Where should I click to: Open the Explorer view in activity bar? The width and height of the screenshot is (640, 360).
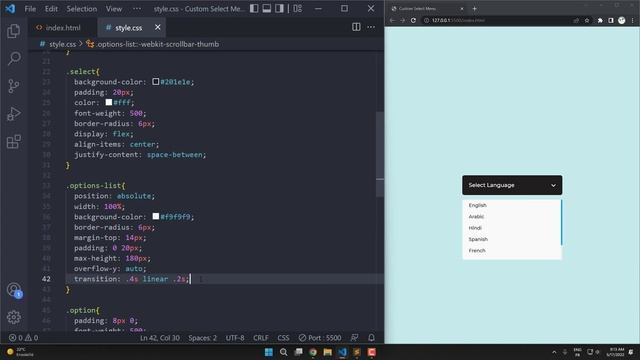(x=13, y=31)
